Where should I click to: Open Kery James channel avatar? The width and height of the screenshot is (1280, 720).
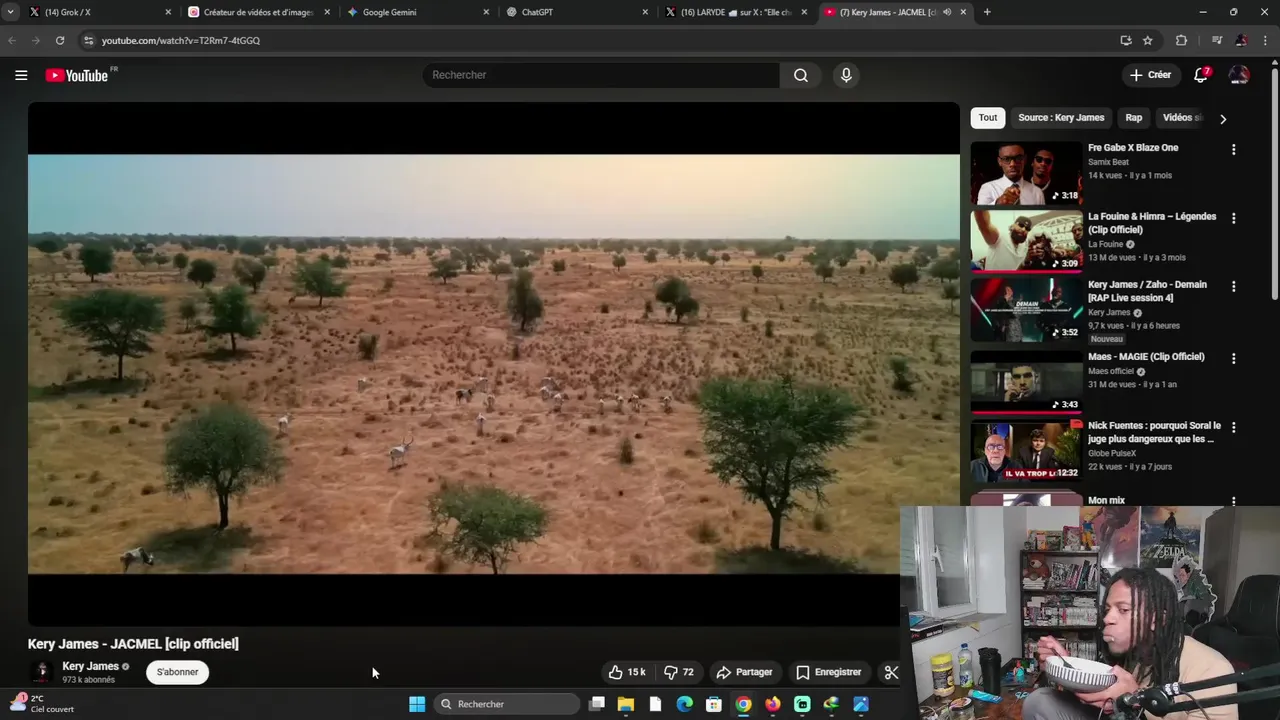pos(41,672)
